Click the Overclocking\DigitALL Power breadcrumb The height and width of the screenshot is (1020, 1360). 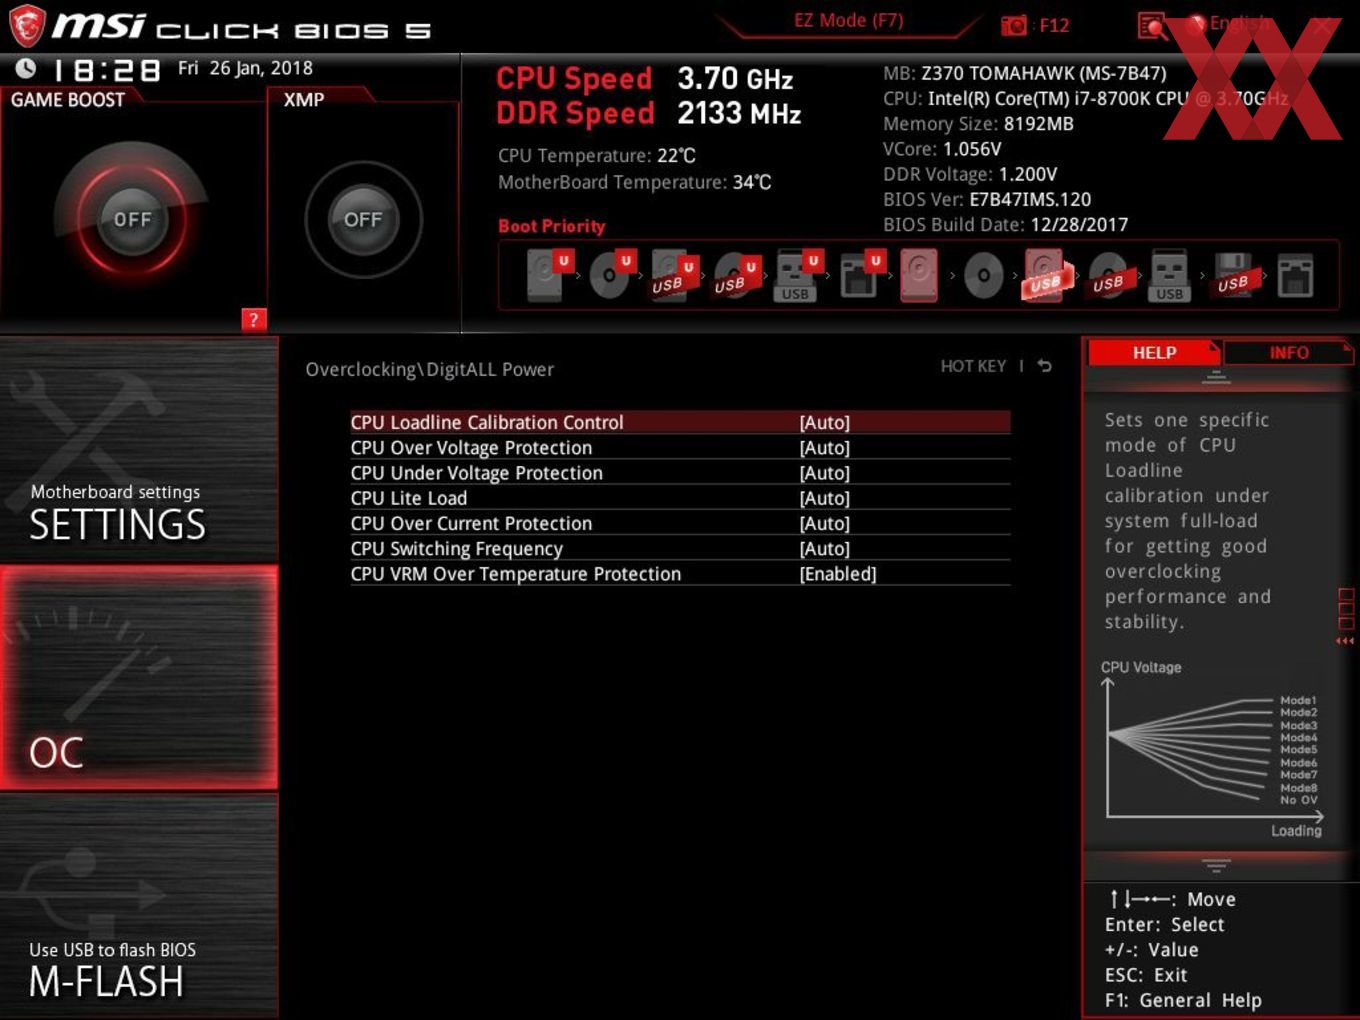[x=429, y=369]
